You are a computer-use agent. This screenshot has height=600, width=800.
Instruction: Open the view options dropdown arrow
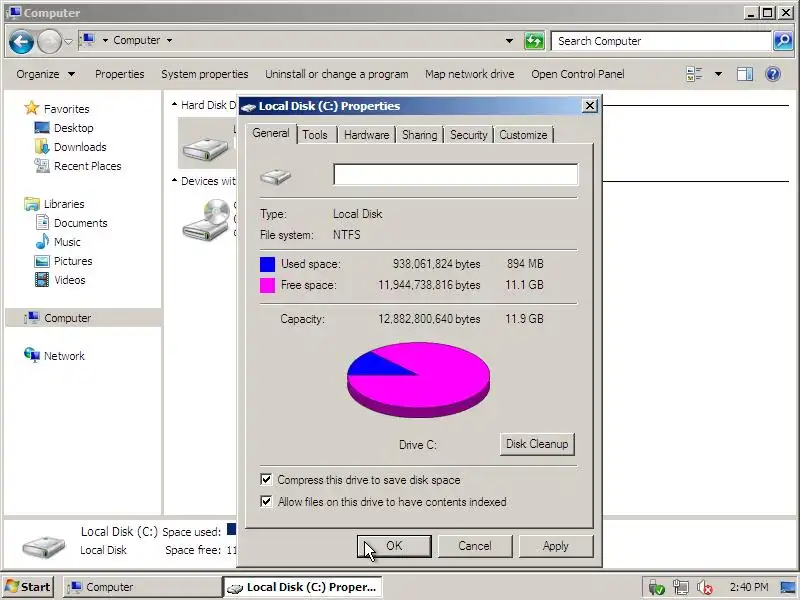tap(718, 74)
